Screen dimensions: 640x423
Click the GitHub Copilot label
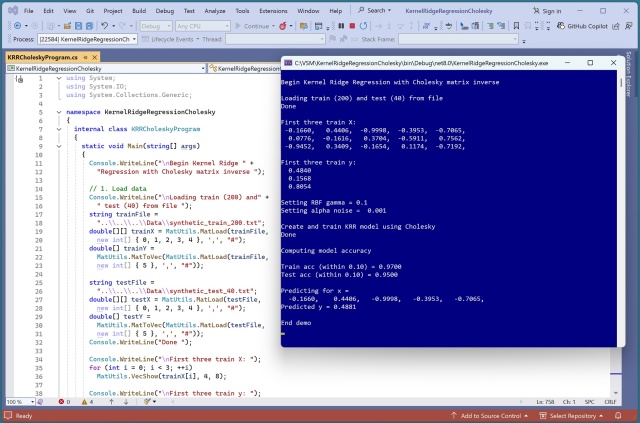[587, 26]
